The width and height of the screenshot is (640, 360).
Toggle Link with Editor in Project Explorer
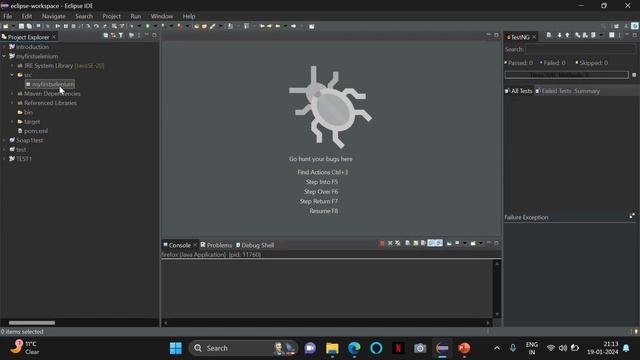113,36
